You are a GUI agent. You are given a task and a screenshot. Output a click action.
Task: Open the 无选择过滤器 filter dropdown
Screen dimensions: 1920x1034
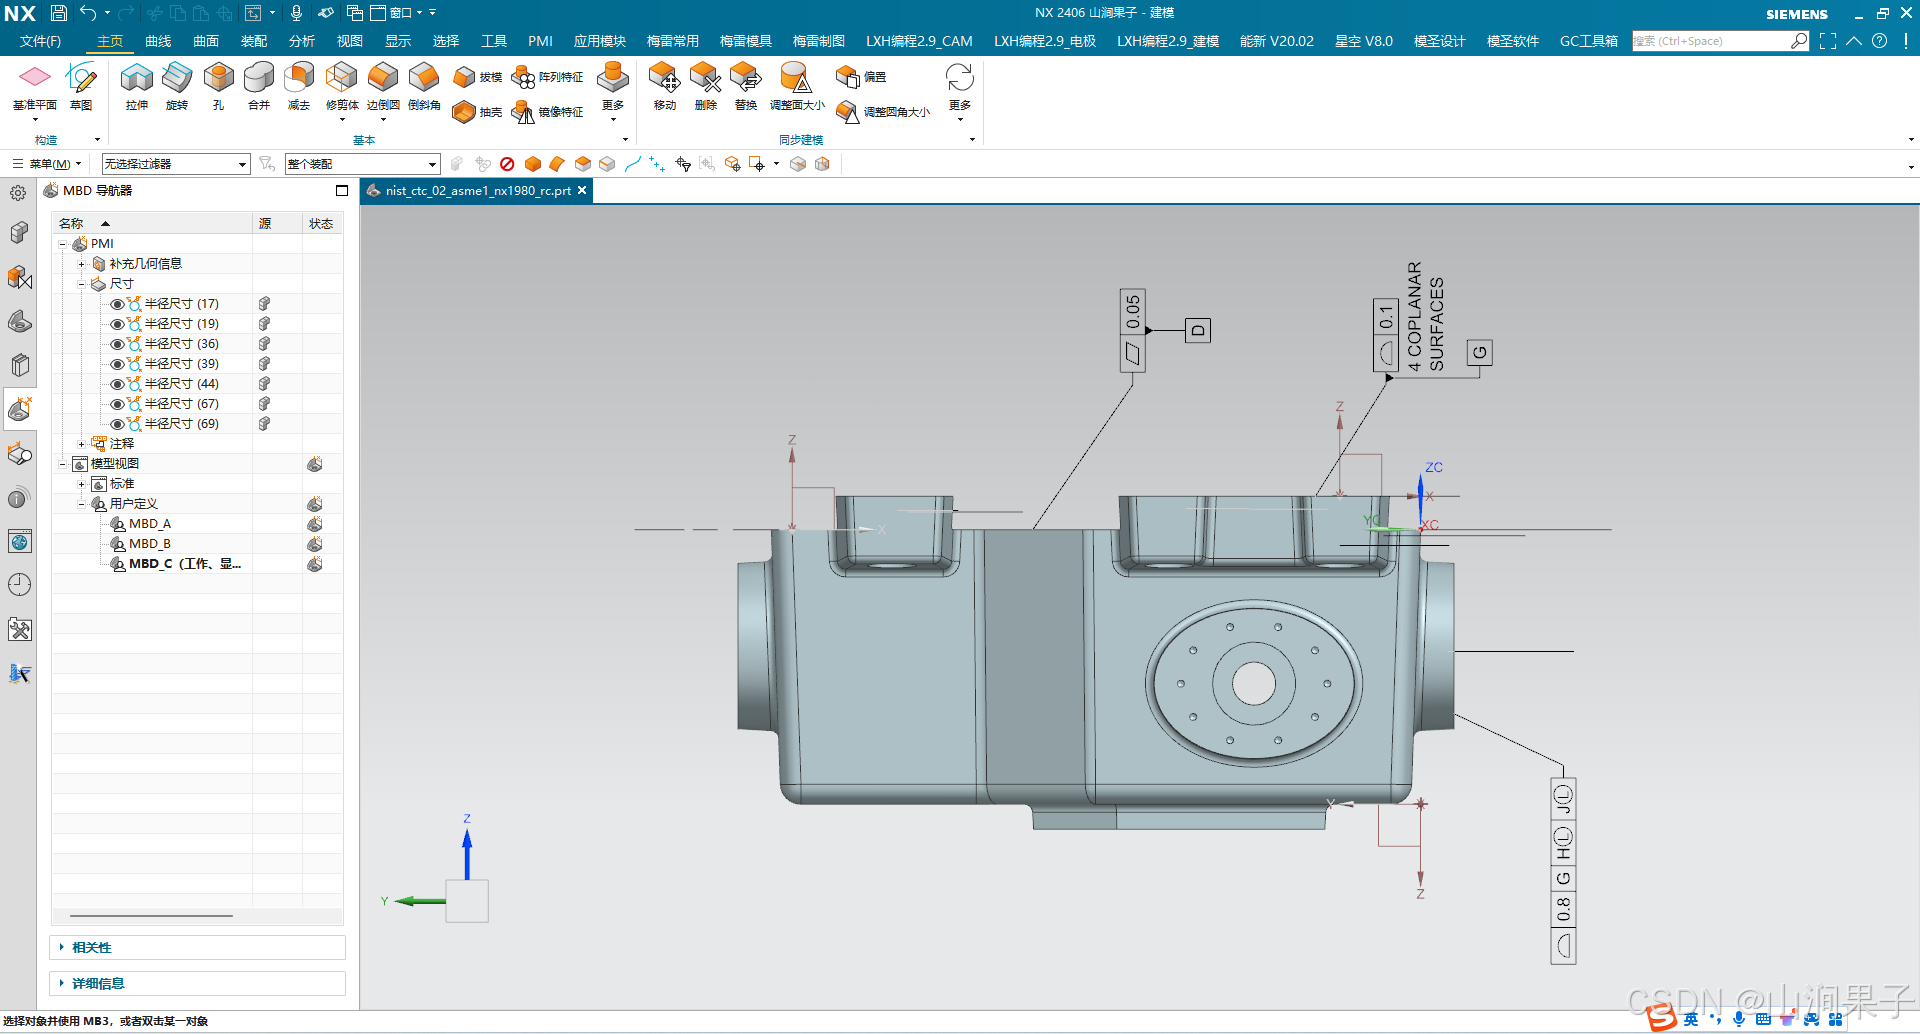click(176, 164)
